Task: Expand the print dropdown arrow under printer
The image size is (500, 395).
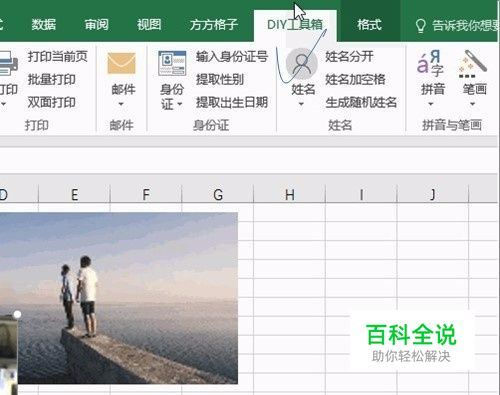Action: 3,104
